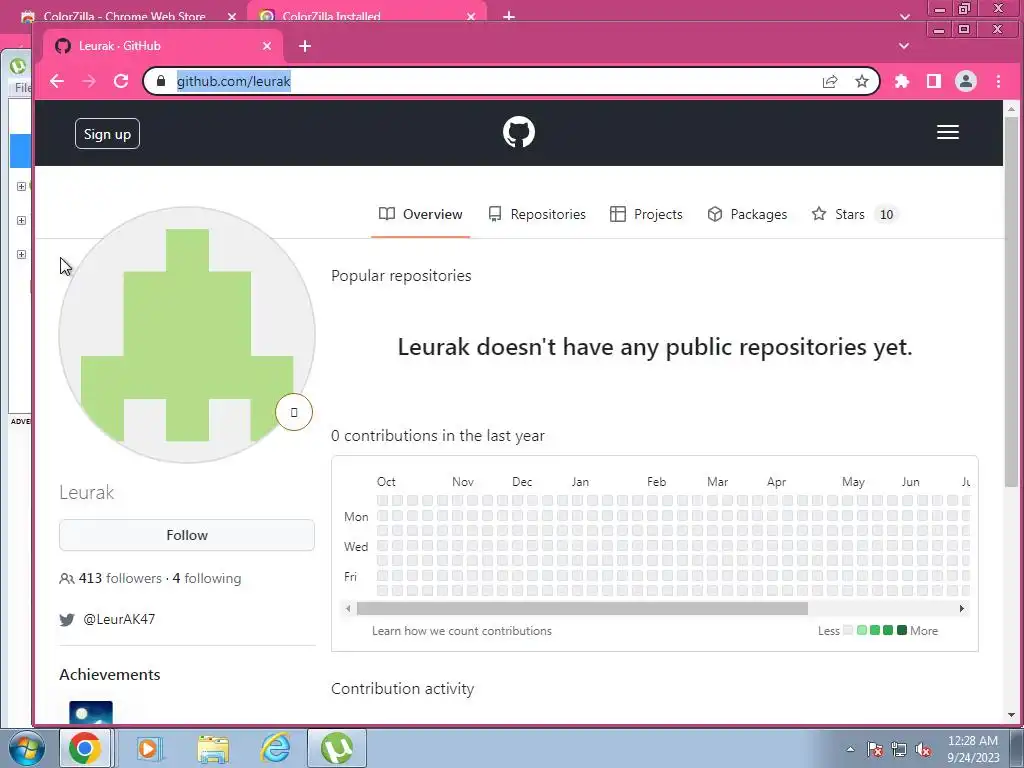
Task: Expand the third tree node in uTorrent sidebar
Action: tap(21, 254)
